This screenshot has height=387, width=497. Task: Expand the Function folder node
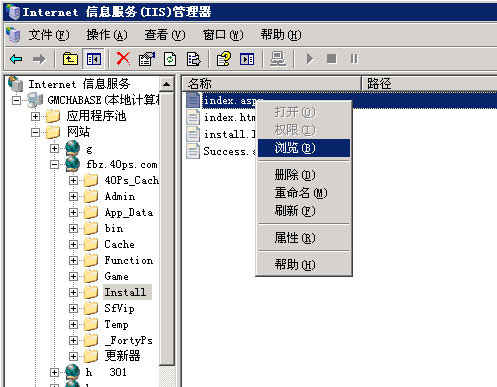click(x=73, y=260)
